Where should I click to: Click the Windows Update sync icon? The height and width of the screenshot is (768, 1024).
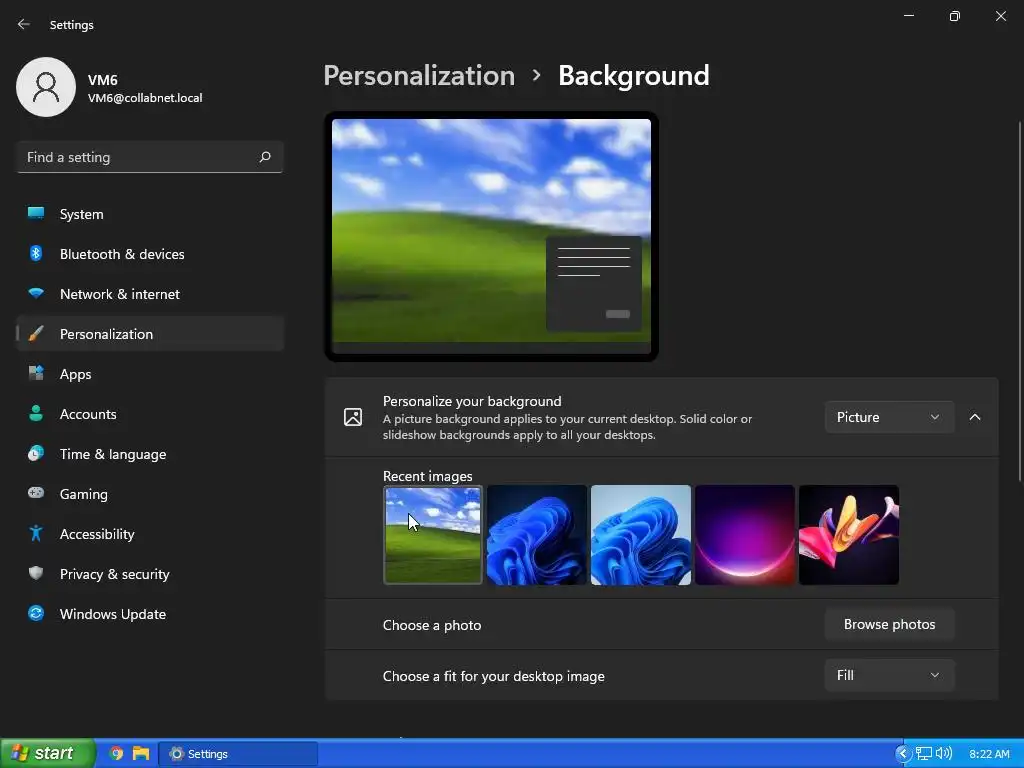pos(36,613)
